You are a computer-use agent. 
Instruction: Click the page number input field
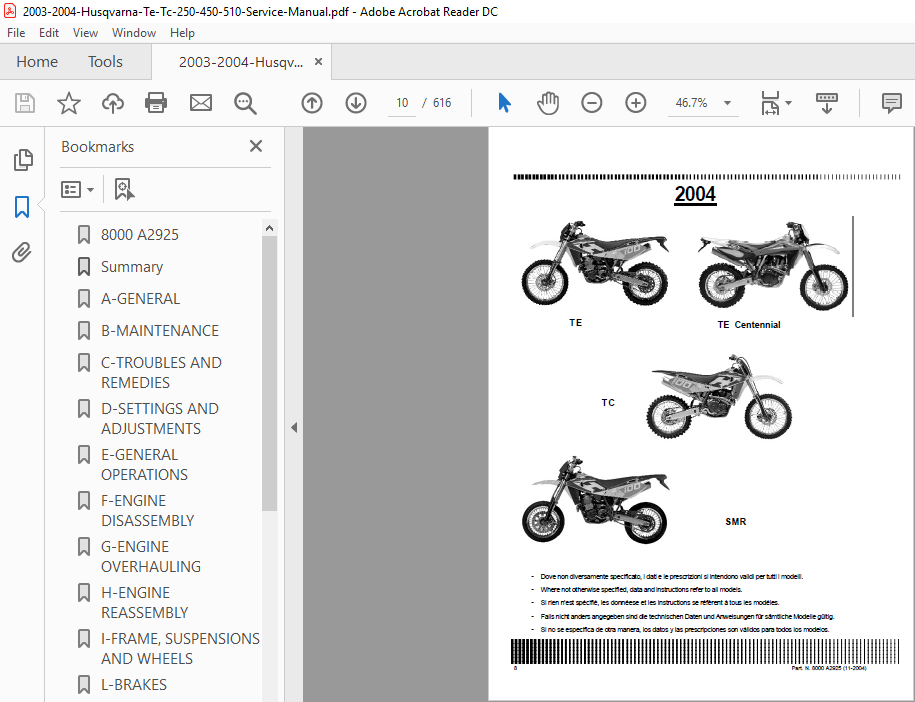(402, 103)
